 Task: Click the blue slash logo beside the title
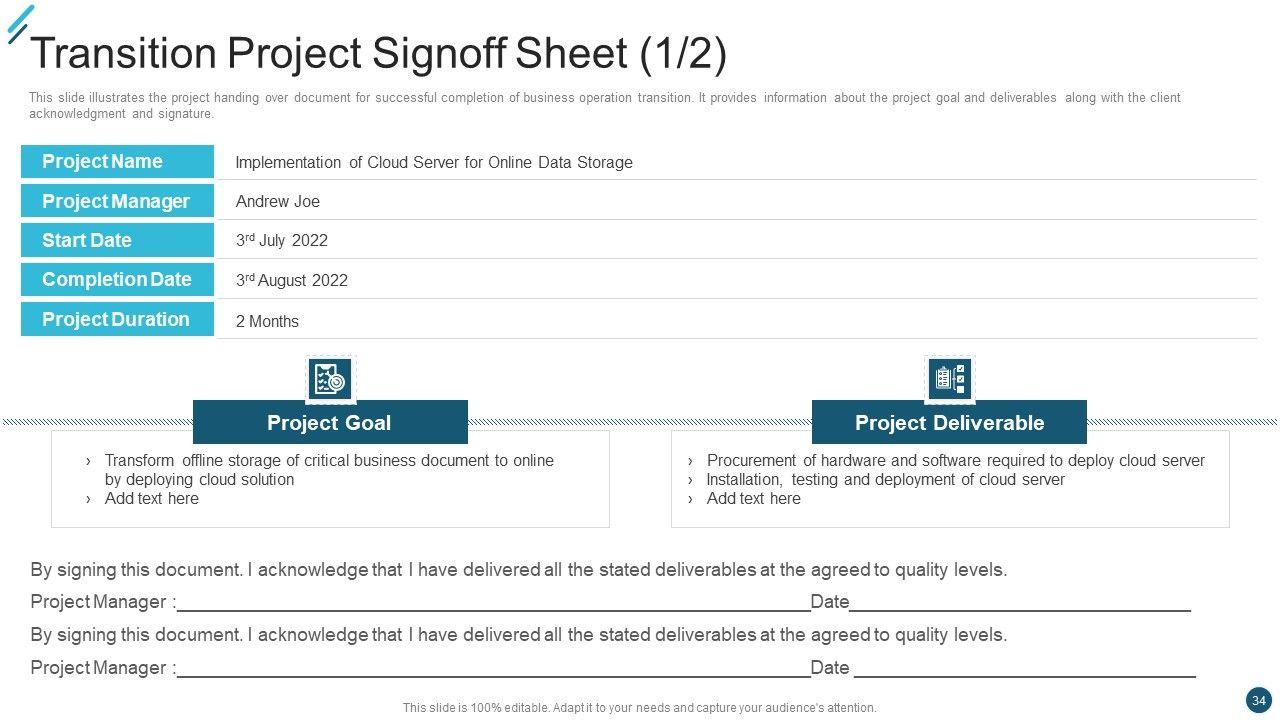click(19, 24)
